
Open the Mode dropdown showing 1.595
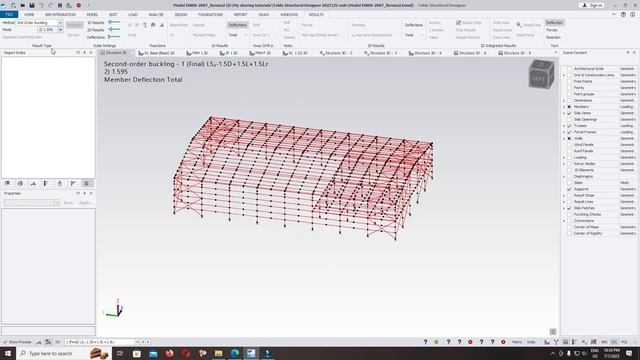tap(60, 30)
